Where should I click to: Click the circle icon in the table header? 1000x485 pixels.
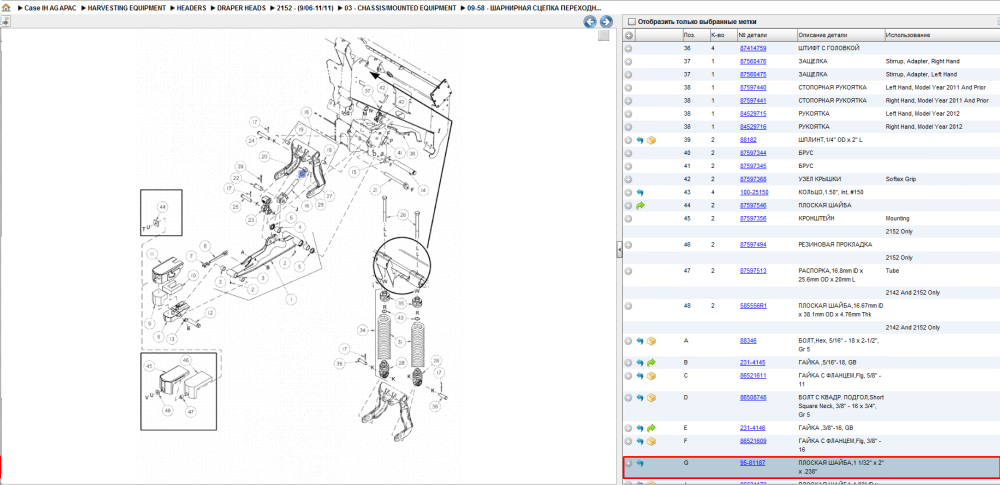pyautogui.click(x=629, y=35)
